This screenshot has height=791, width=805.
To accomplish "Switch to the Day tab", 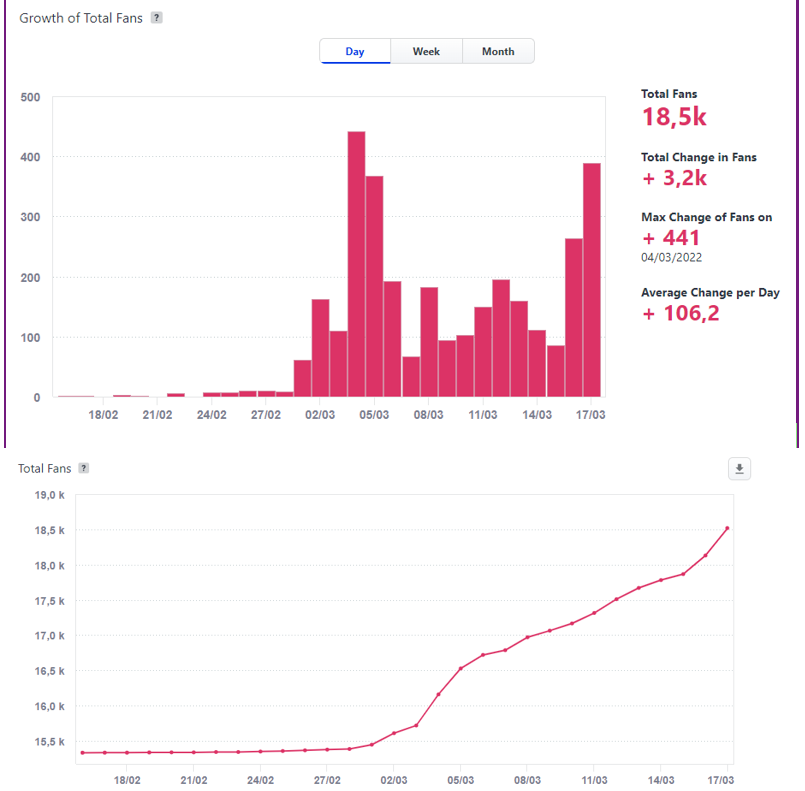I will pyautogui.click(x=355, y=51).
